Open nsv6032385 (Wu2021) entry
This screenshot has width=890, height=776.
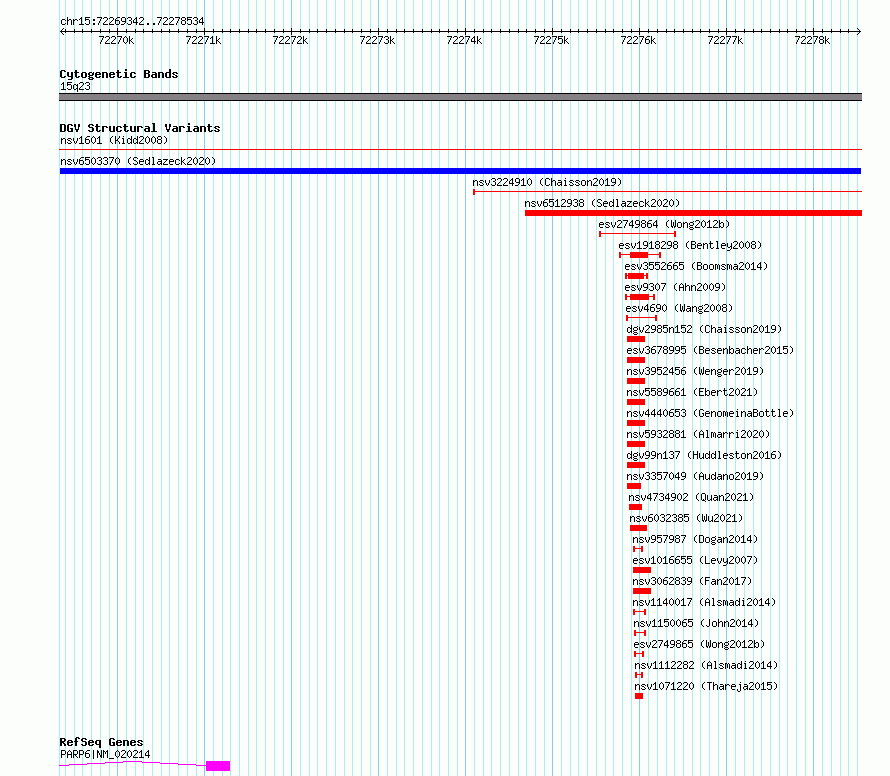point(686,518)
